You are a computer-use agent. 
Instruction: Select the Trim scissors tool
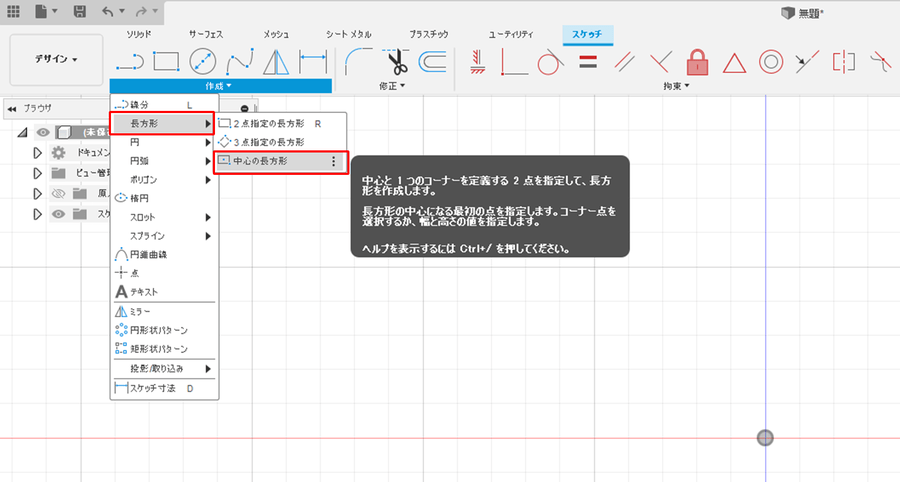coord(395,61)
